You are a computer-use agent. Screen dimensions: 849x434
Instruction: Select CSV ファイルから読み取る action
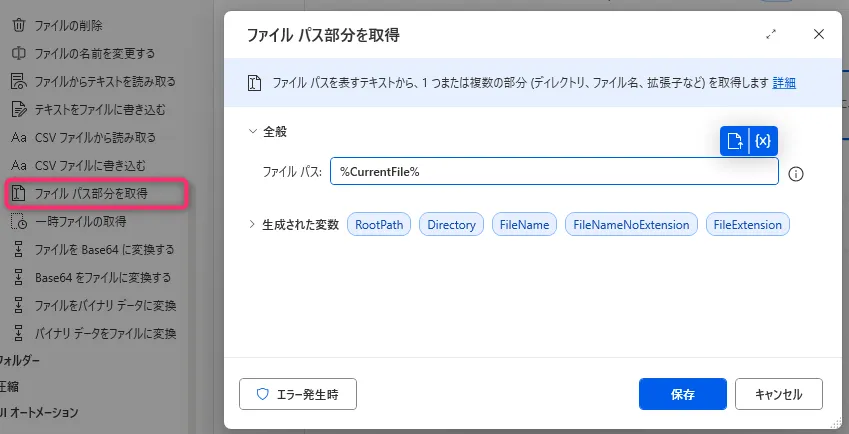(x=94, y=137)
